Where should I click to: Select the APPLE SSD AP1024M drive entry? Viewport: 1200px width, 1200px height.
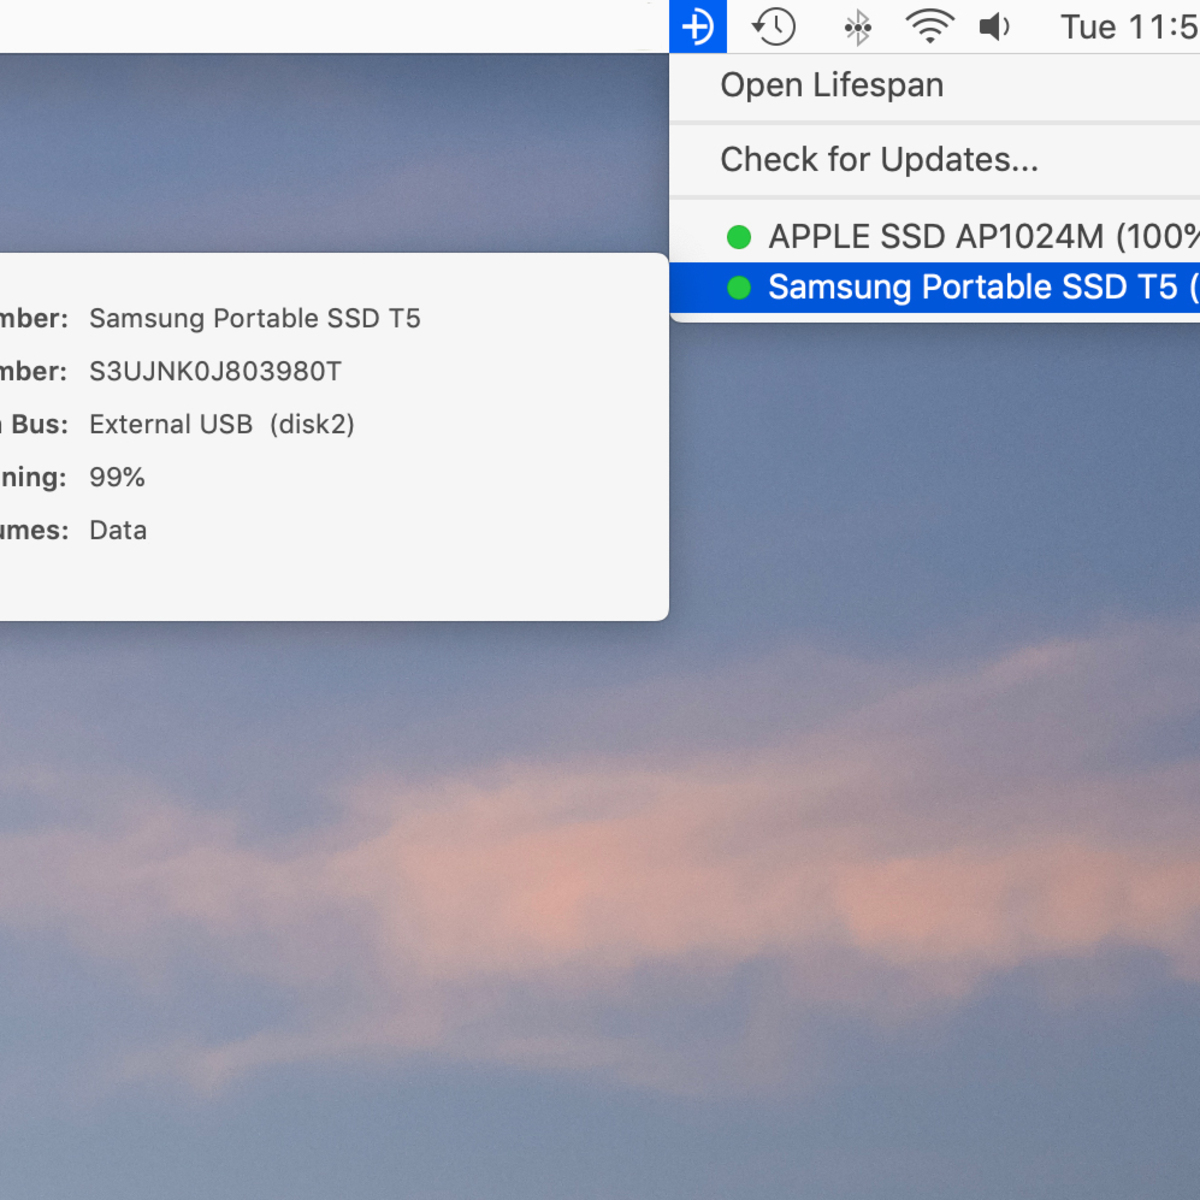coord(960,237)
